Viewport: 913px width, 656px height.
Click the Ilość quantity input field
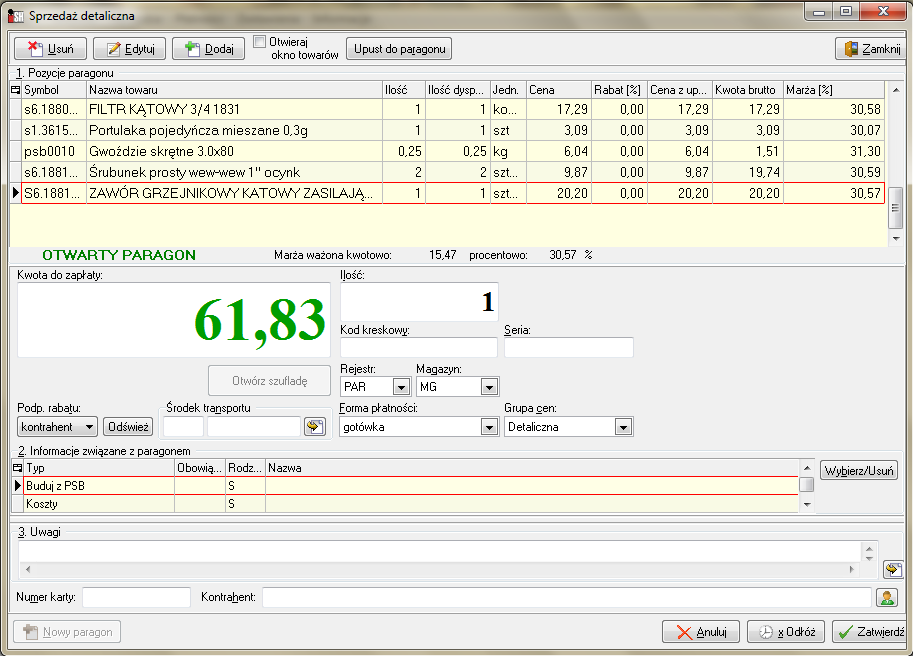419,302
